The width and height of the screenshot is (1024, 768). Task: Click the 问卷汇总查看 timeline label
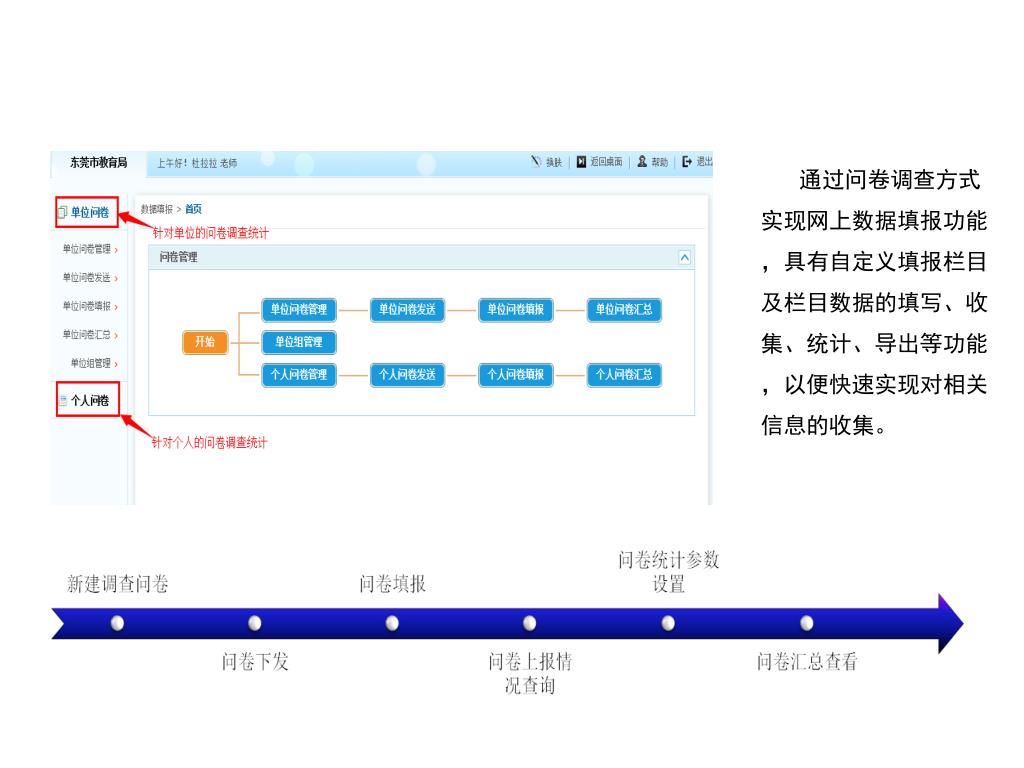pos(807,662)
